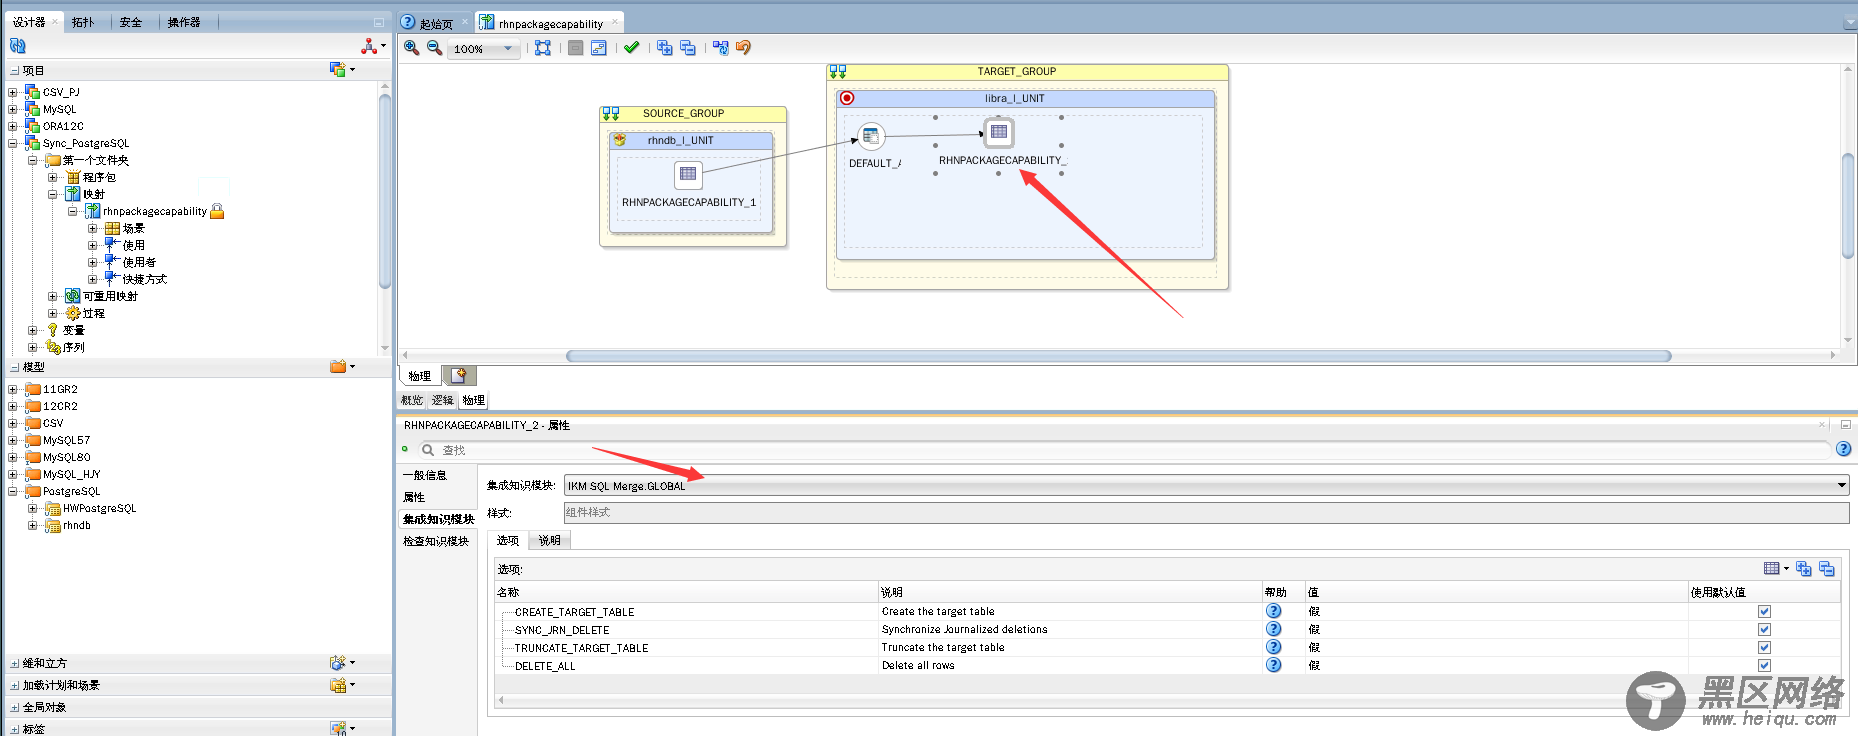Click the new physical design tab icon
Screen dimensions: 1858x736
pos(459,375)
